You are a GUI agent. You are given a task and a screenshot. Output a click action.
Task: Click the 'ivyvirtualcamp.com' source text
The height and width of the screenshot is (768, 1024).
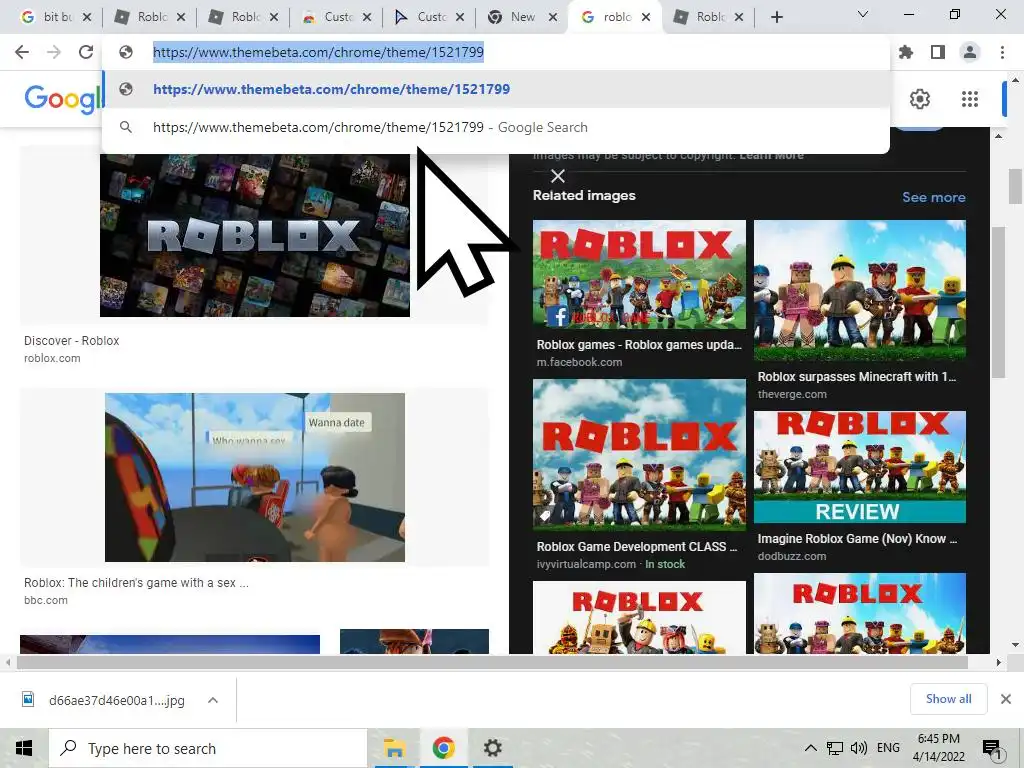(586, 564)
